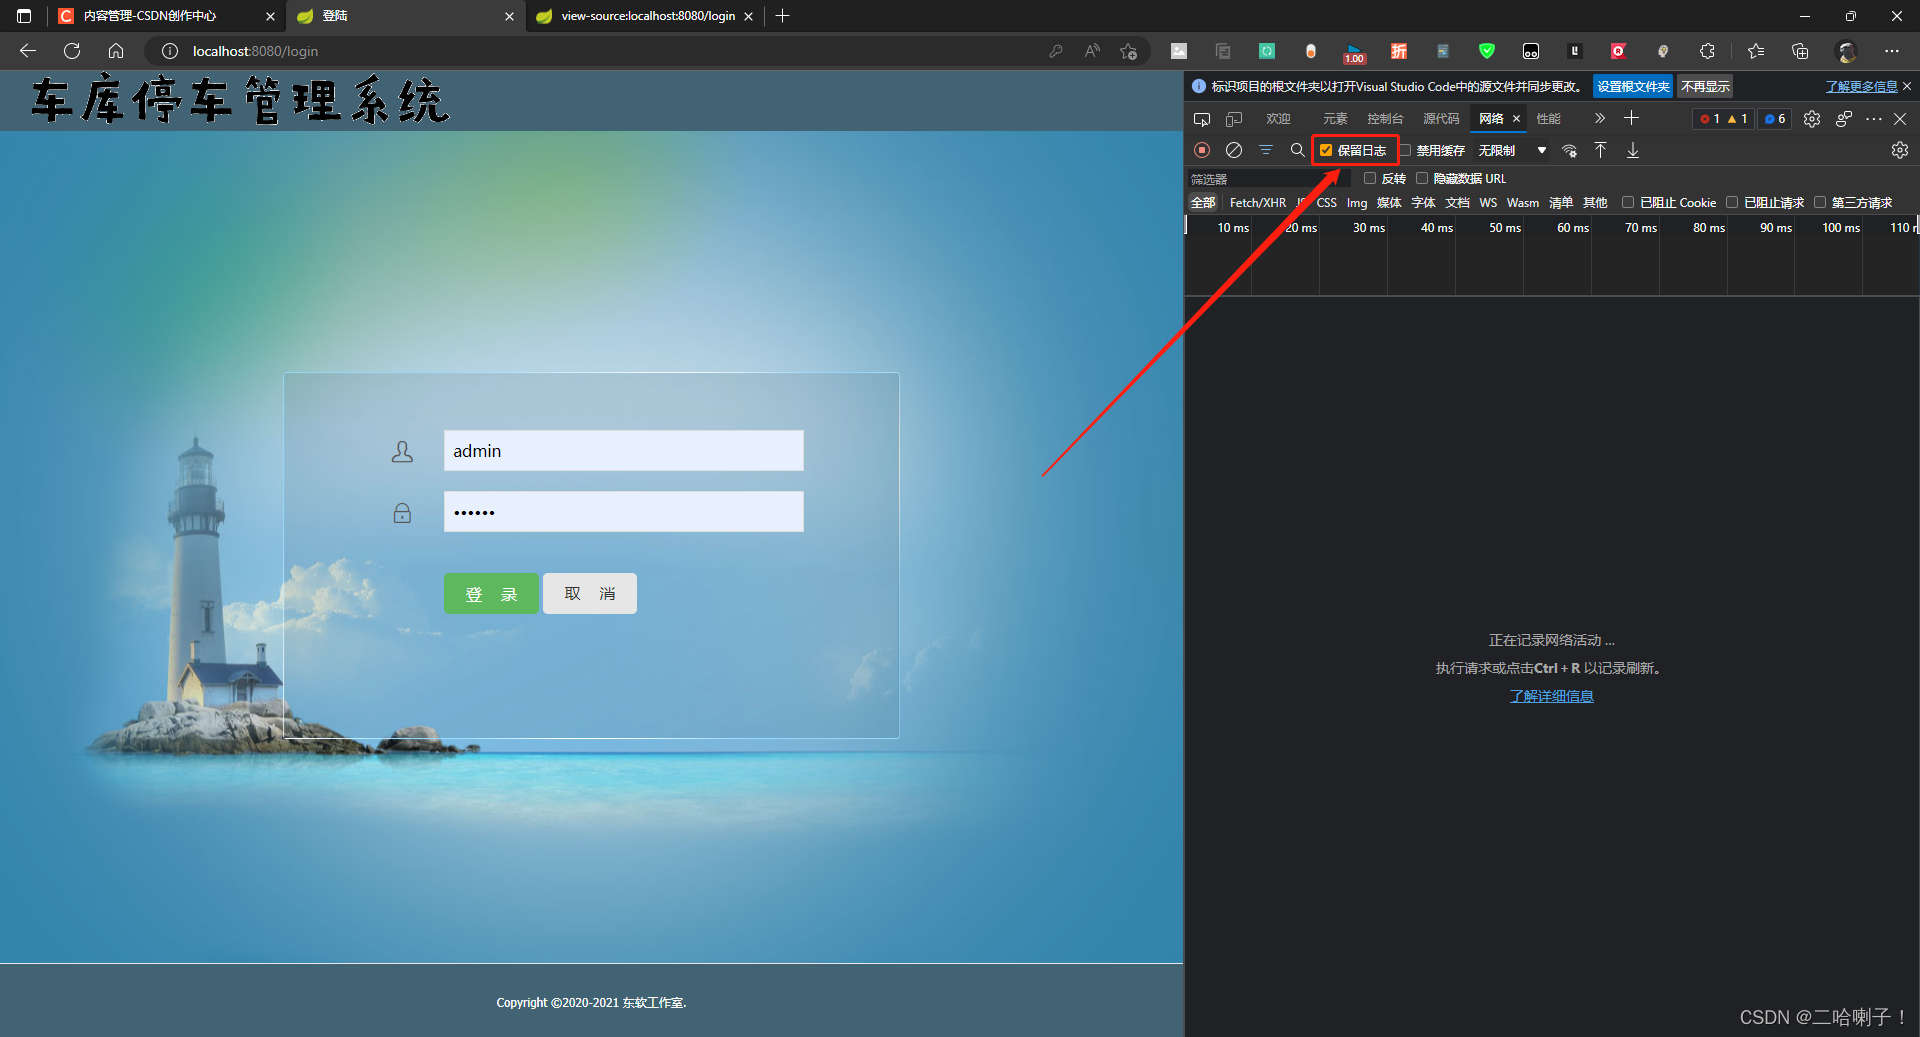Viewport: 1920px width, 1037px height.
Task: Filter requests by Fetch/XHR
Action: (x=1258, y=203)
